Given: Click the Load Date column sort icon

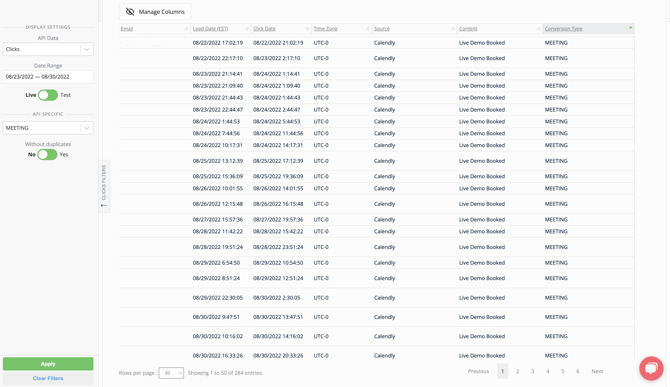Looking at the screenshot, I should coord(247,29).
